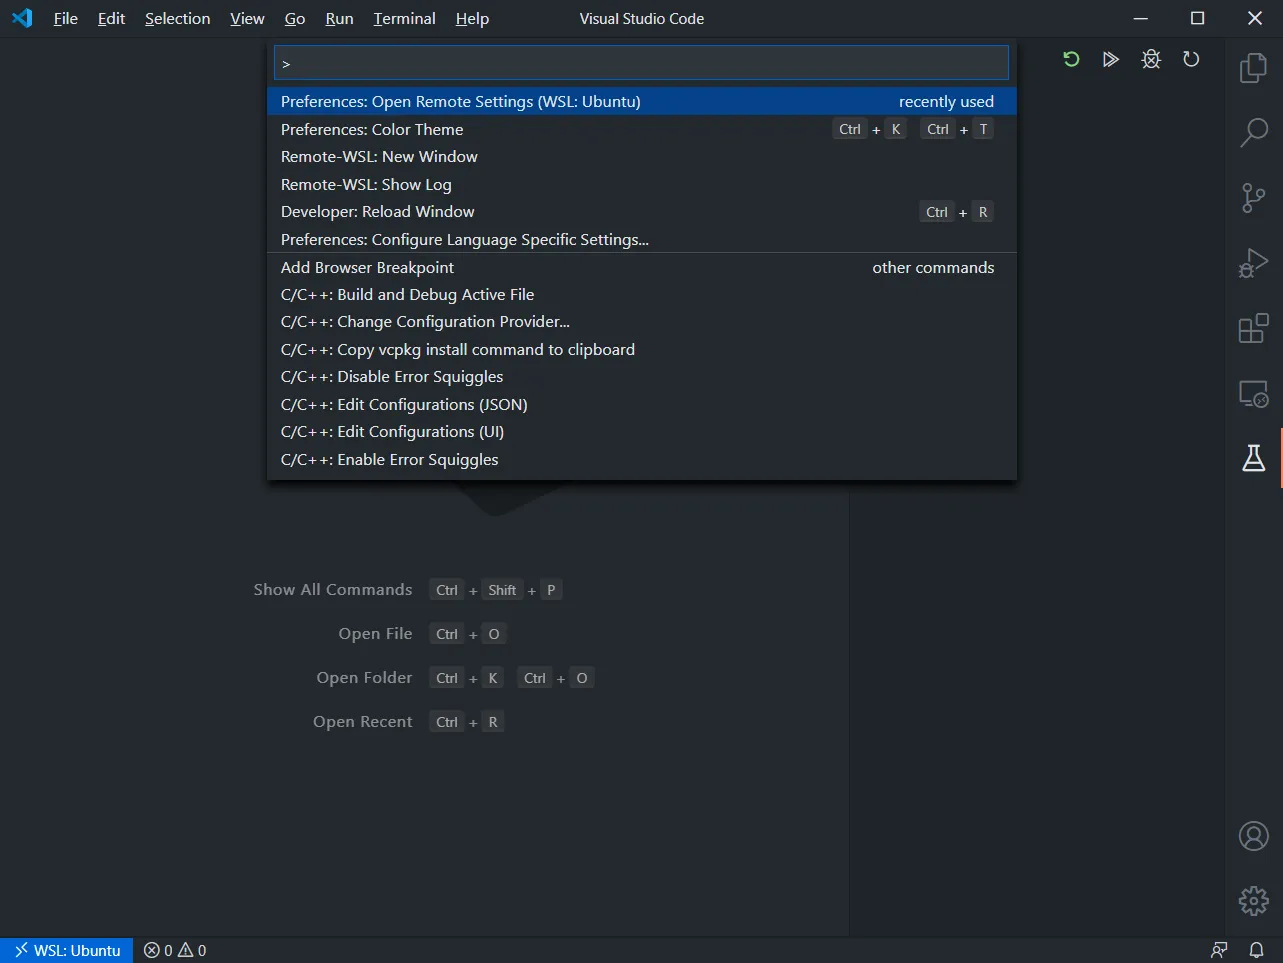Select the Testing flask icon
This screenshot has height=963, width=1283.
(1253, 458)
